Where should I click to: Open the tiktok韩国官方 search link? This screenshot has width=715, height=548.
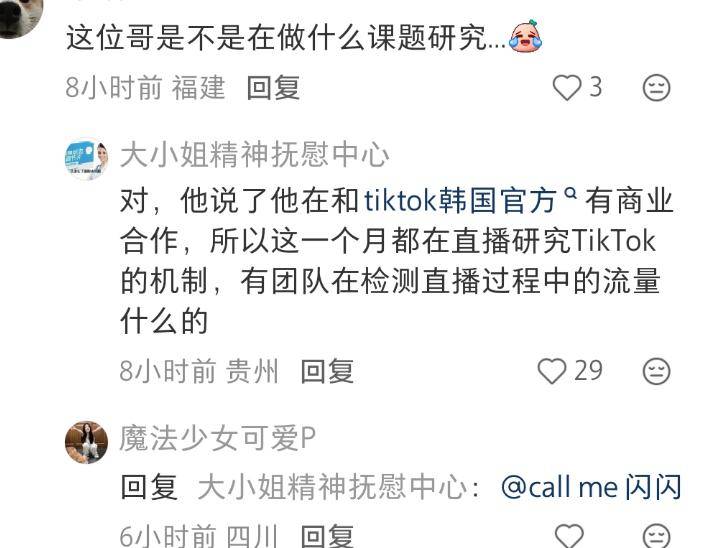[x=461, y=200]
